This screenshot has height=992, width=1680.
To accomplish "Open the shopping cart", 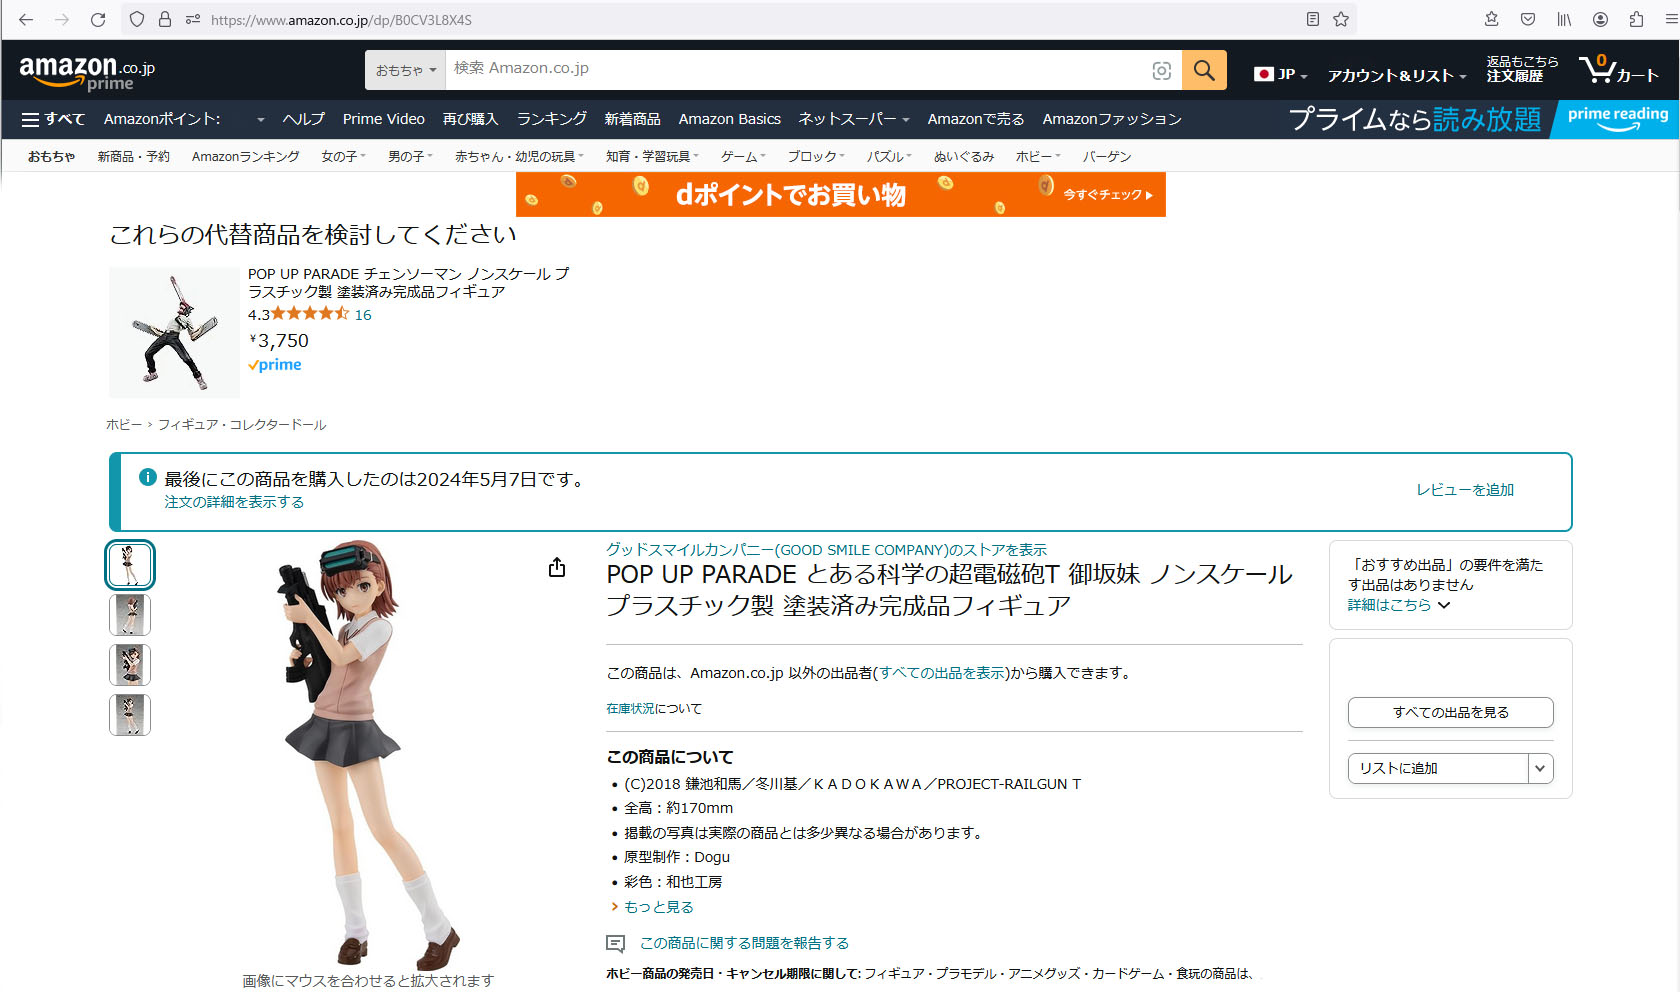I will (x=1618, y=70).
